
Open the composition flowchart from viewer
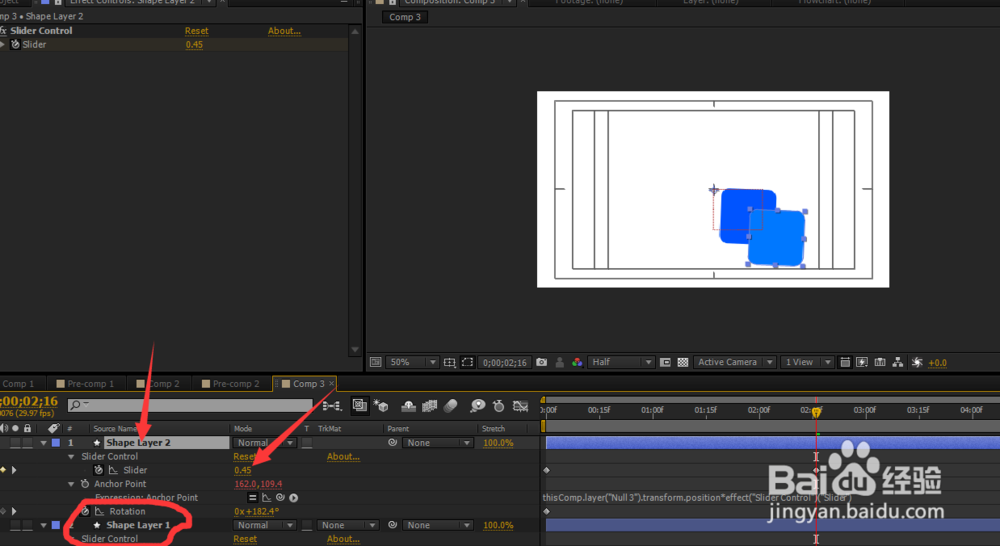[x=898, y=362]
